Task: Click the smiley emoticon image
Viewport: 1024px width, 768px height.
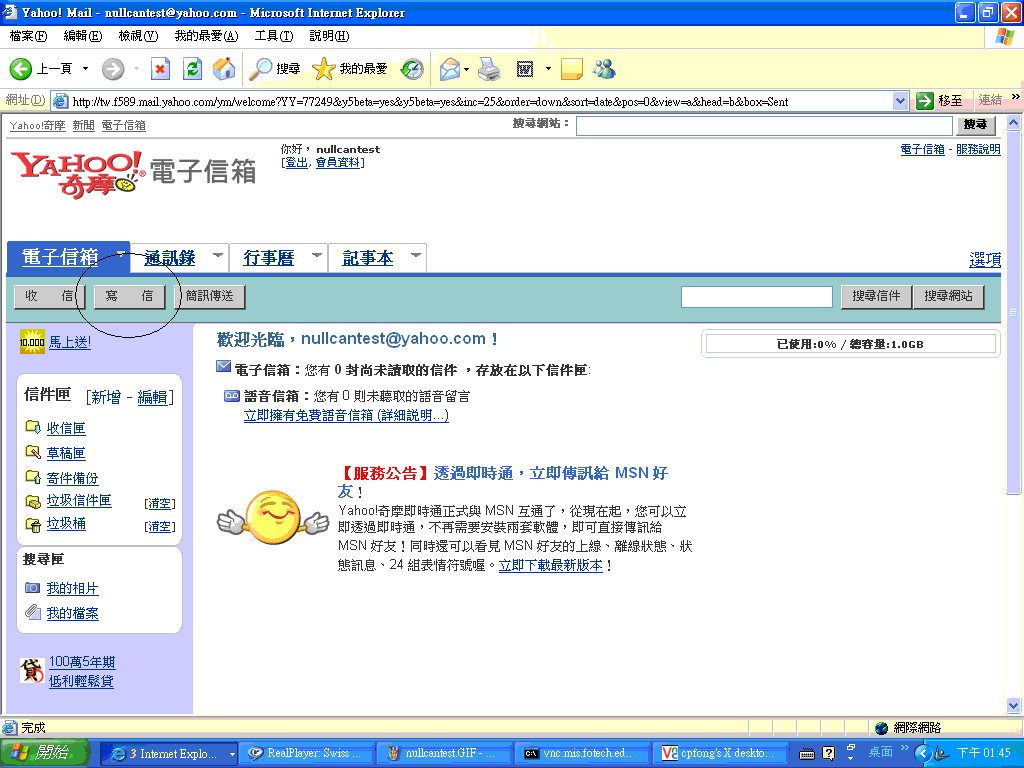Action: click(x=273, y=520)
